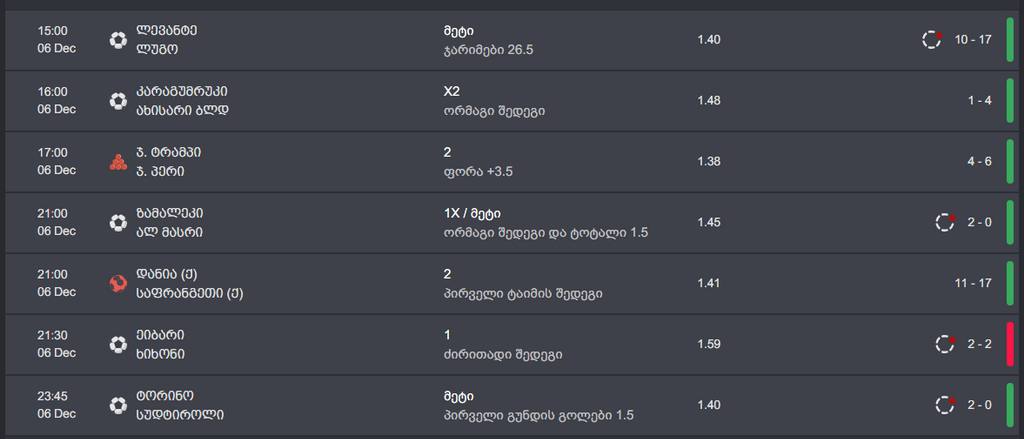
Task: Click the snooker balls icon beside ჯ. ტრამპი
Action: tap(119, 161)
